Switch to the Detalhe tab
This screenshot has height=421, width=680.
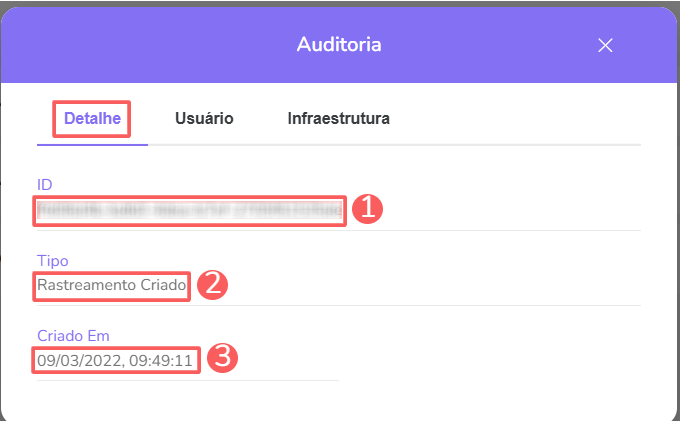click(92, 118)
